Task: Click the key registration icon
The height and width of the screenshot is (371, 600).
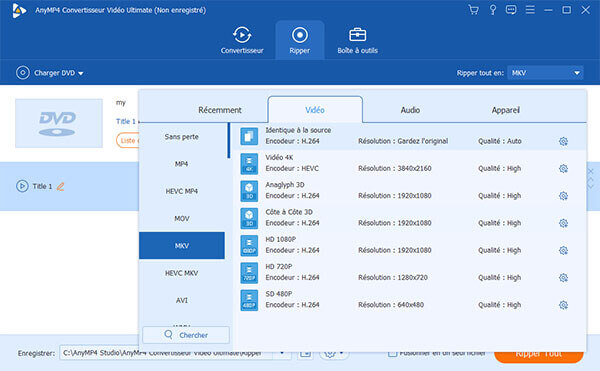Action: (x=493, y=10)
